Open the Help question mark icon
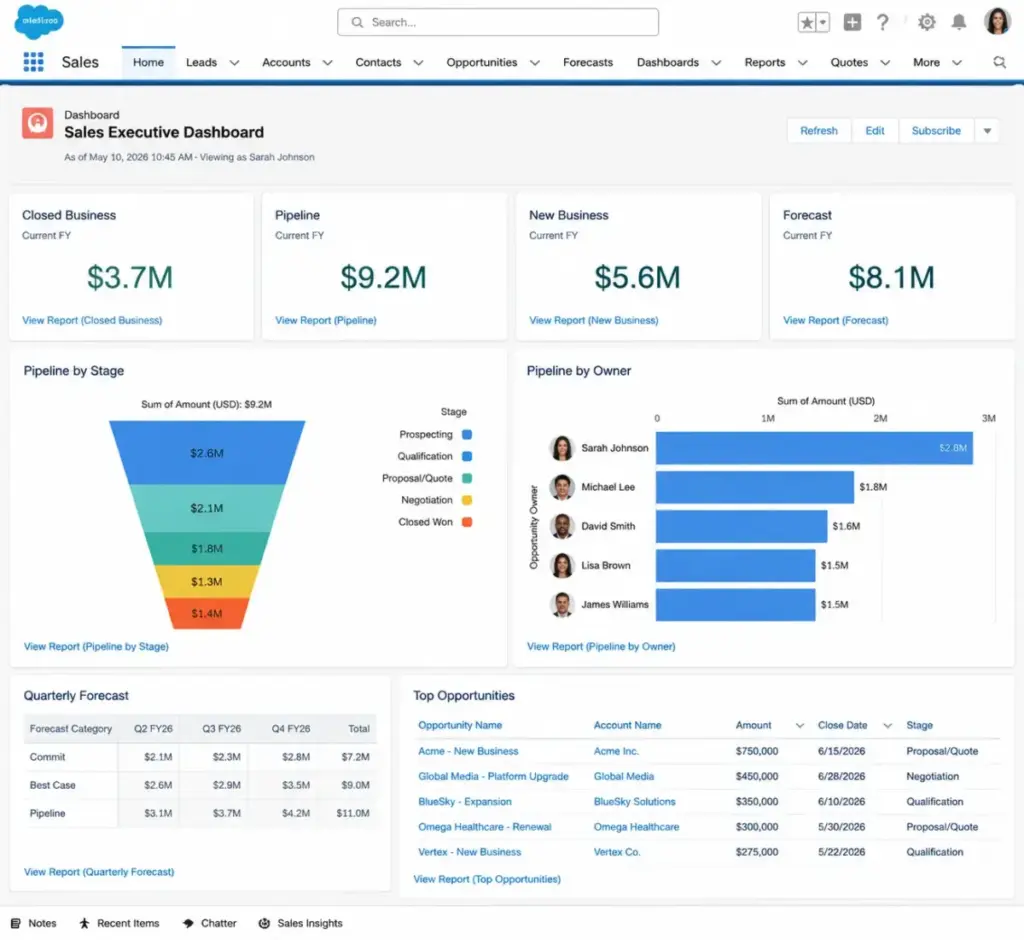1024x940 pixels. point(882,22)
